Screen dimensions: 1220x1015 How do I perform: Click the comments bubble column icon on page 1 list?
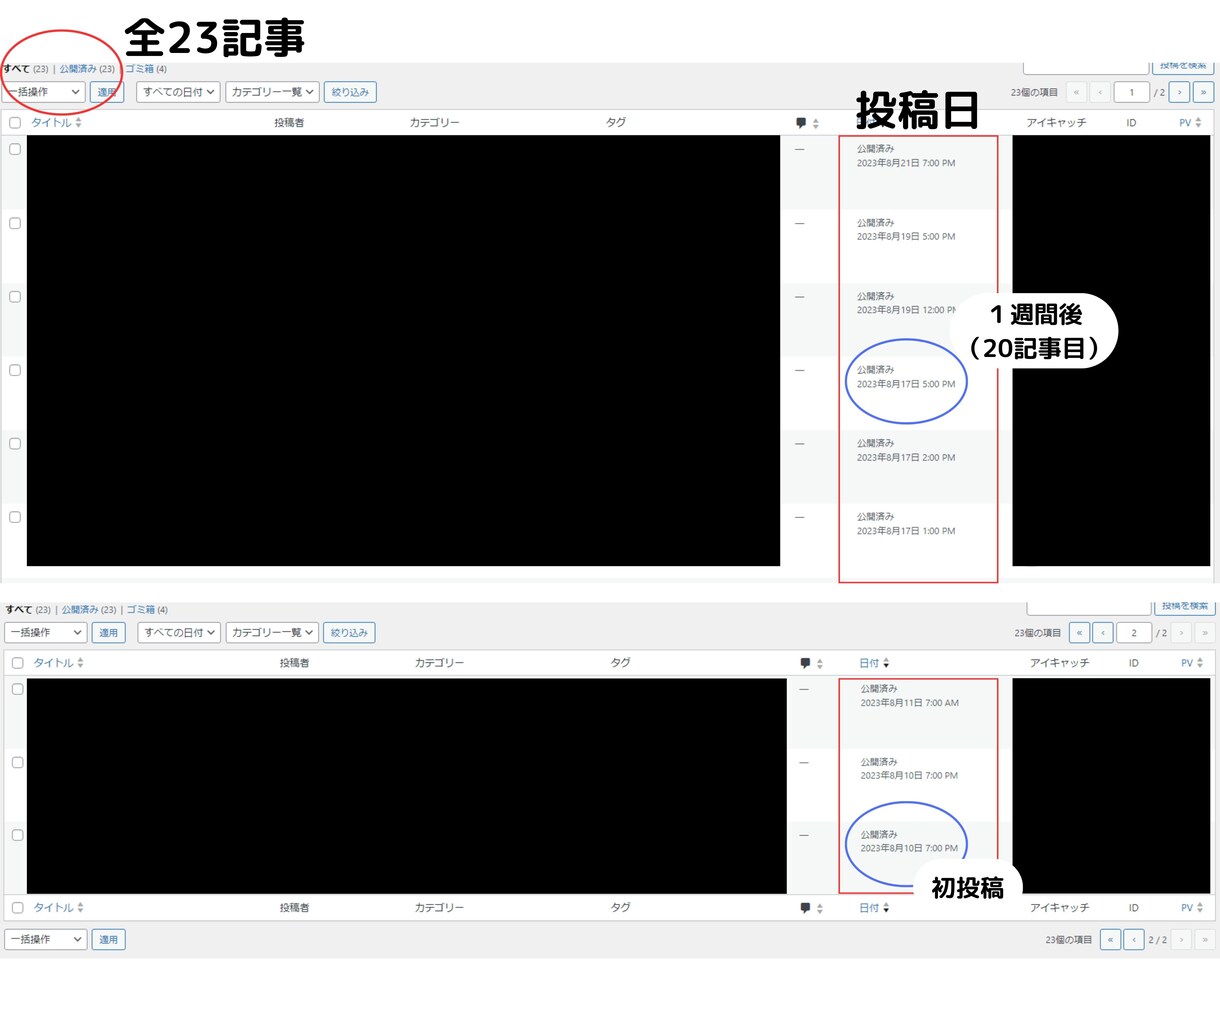[801, 123]
